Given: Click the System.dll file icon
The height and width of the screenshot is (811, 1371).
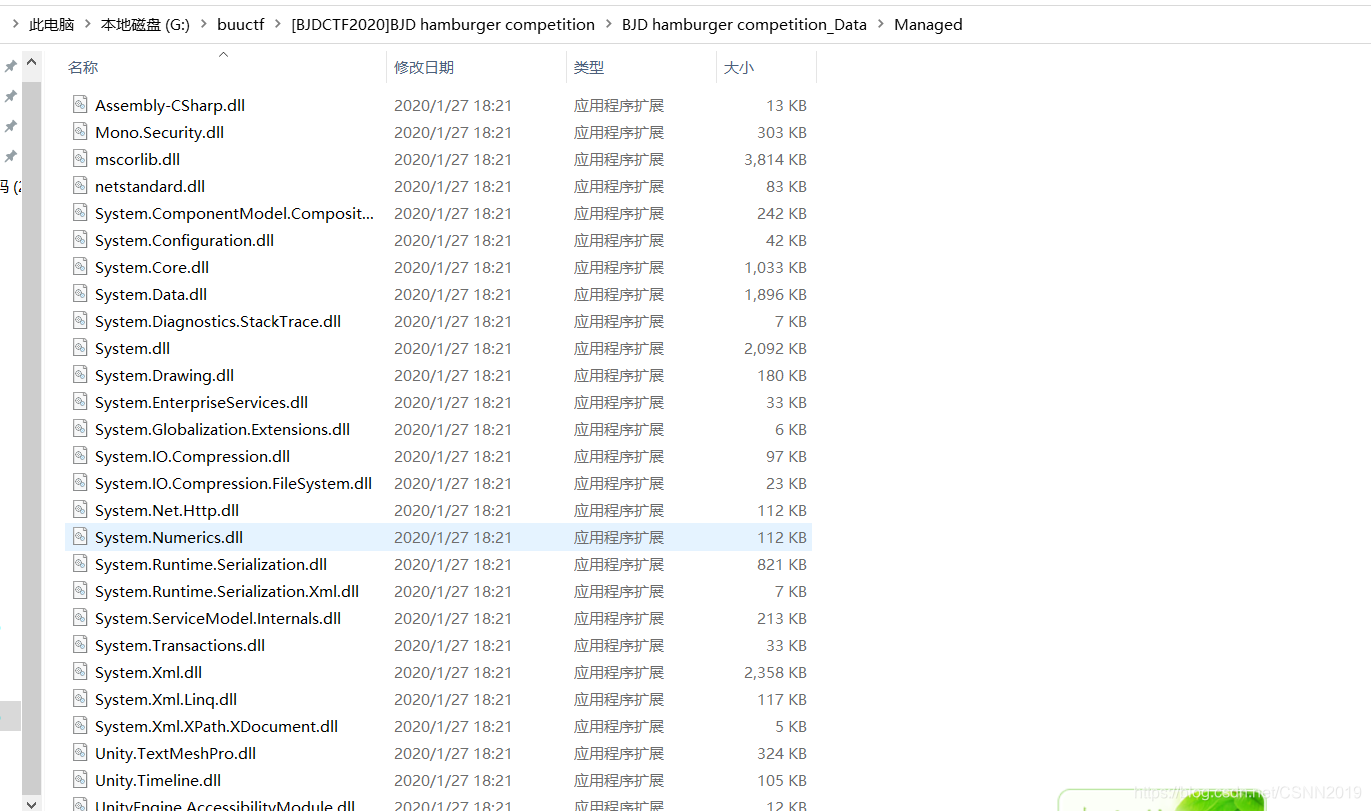Looking at the screenshot, I should [81, 348].
